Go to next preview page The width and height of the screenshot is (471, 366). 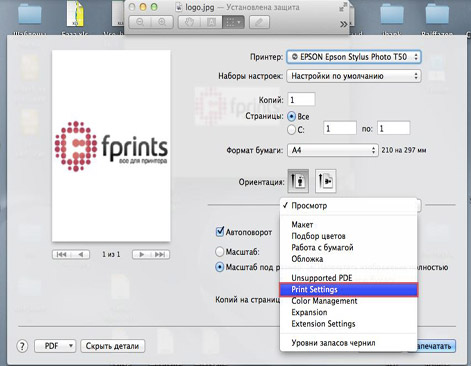[142, 254]
